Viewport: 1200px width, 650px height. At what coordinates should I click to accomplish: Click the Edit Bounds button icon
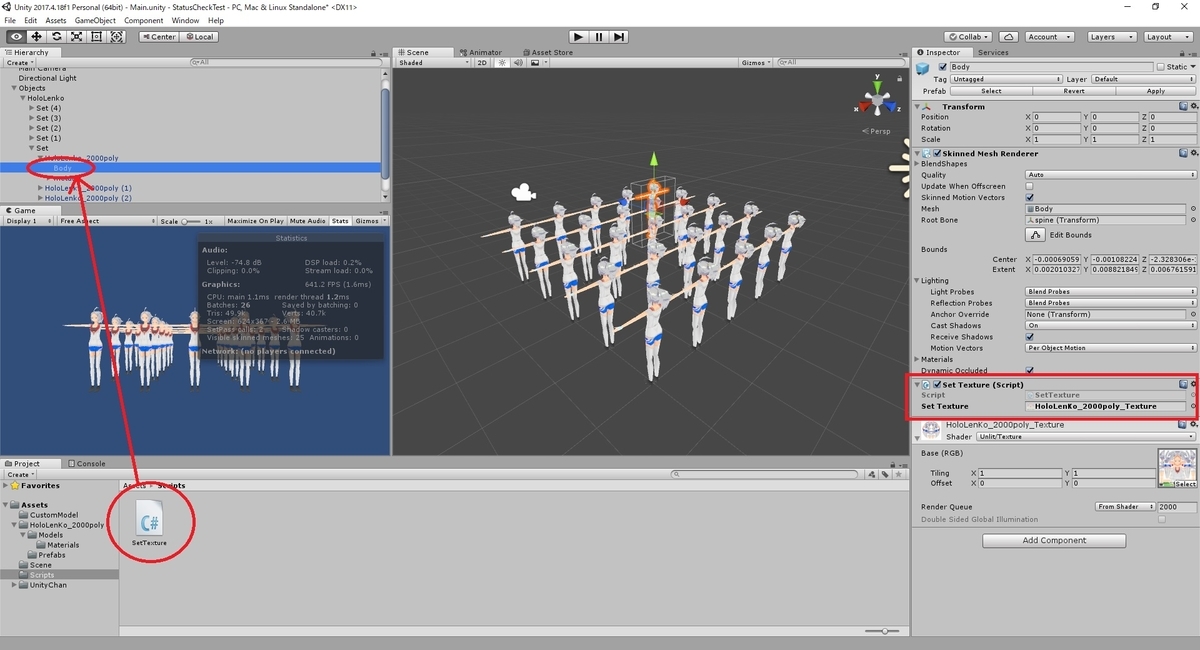[x=1035, y=235]
